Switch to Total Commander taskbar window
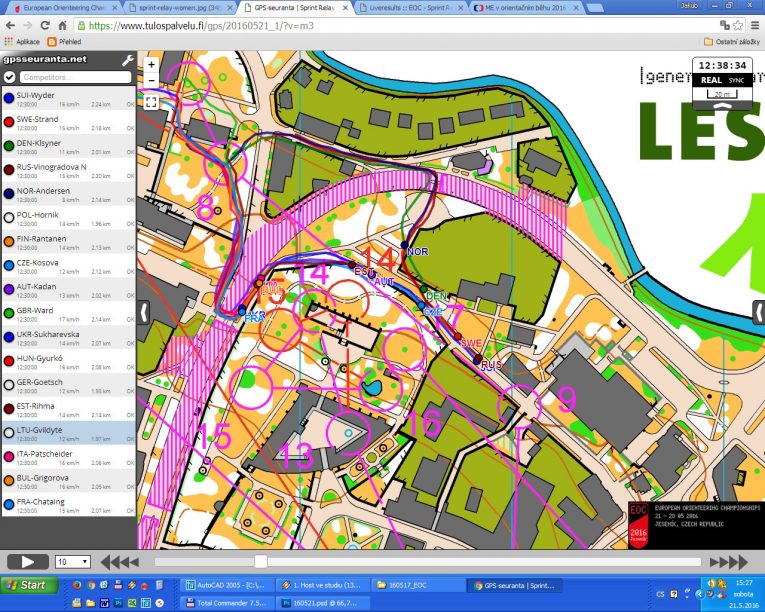The height and width of the screenshot is (612, 765). click(226, 603)
